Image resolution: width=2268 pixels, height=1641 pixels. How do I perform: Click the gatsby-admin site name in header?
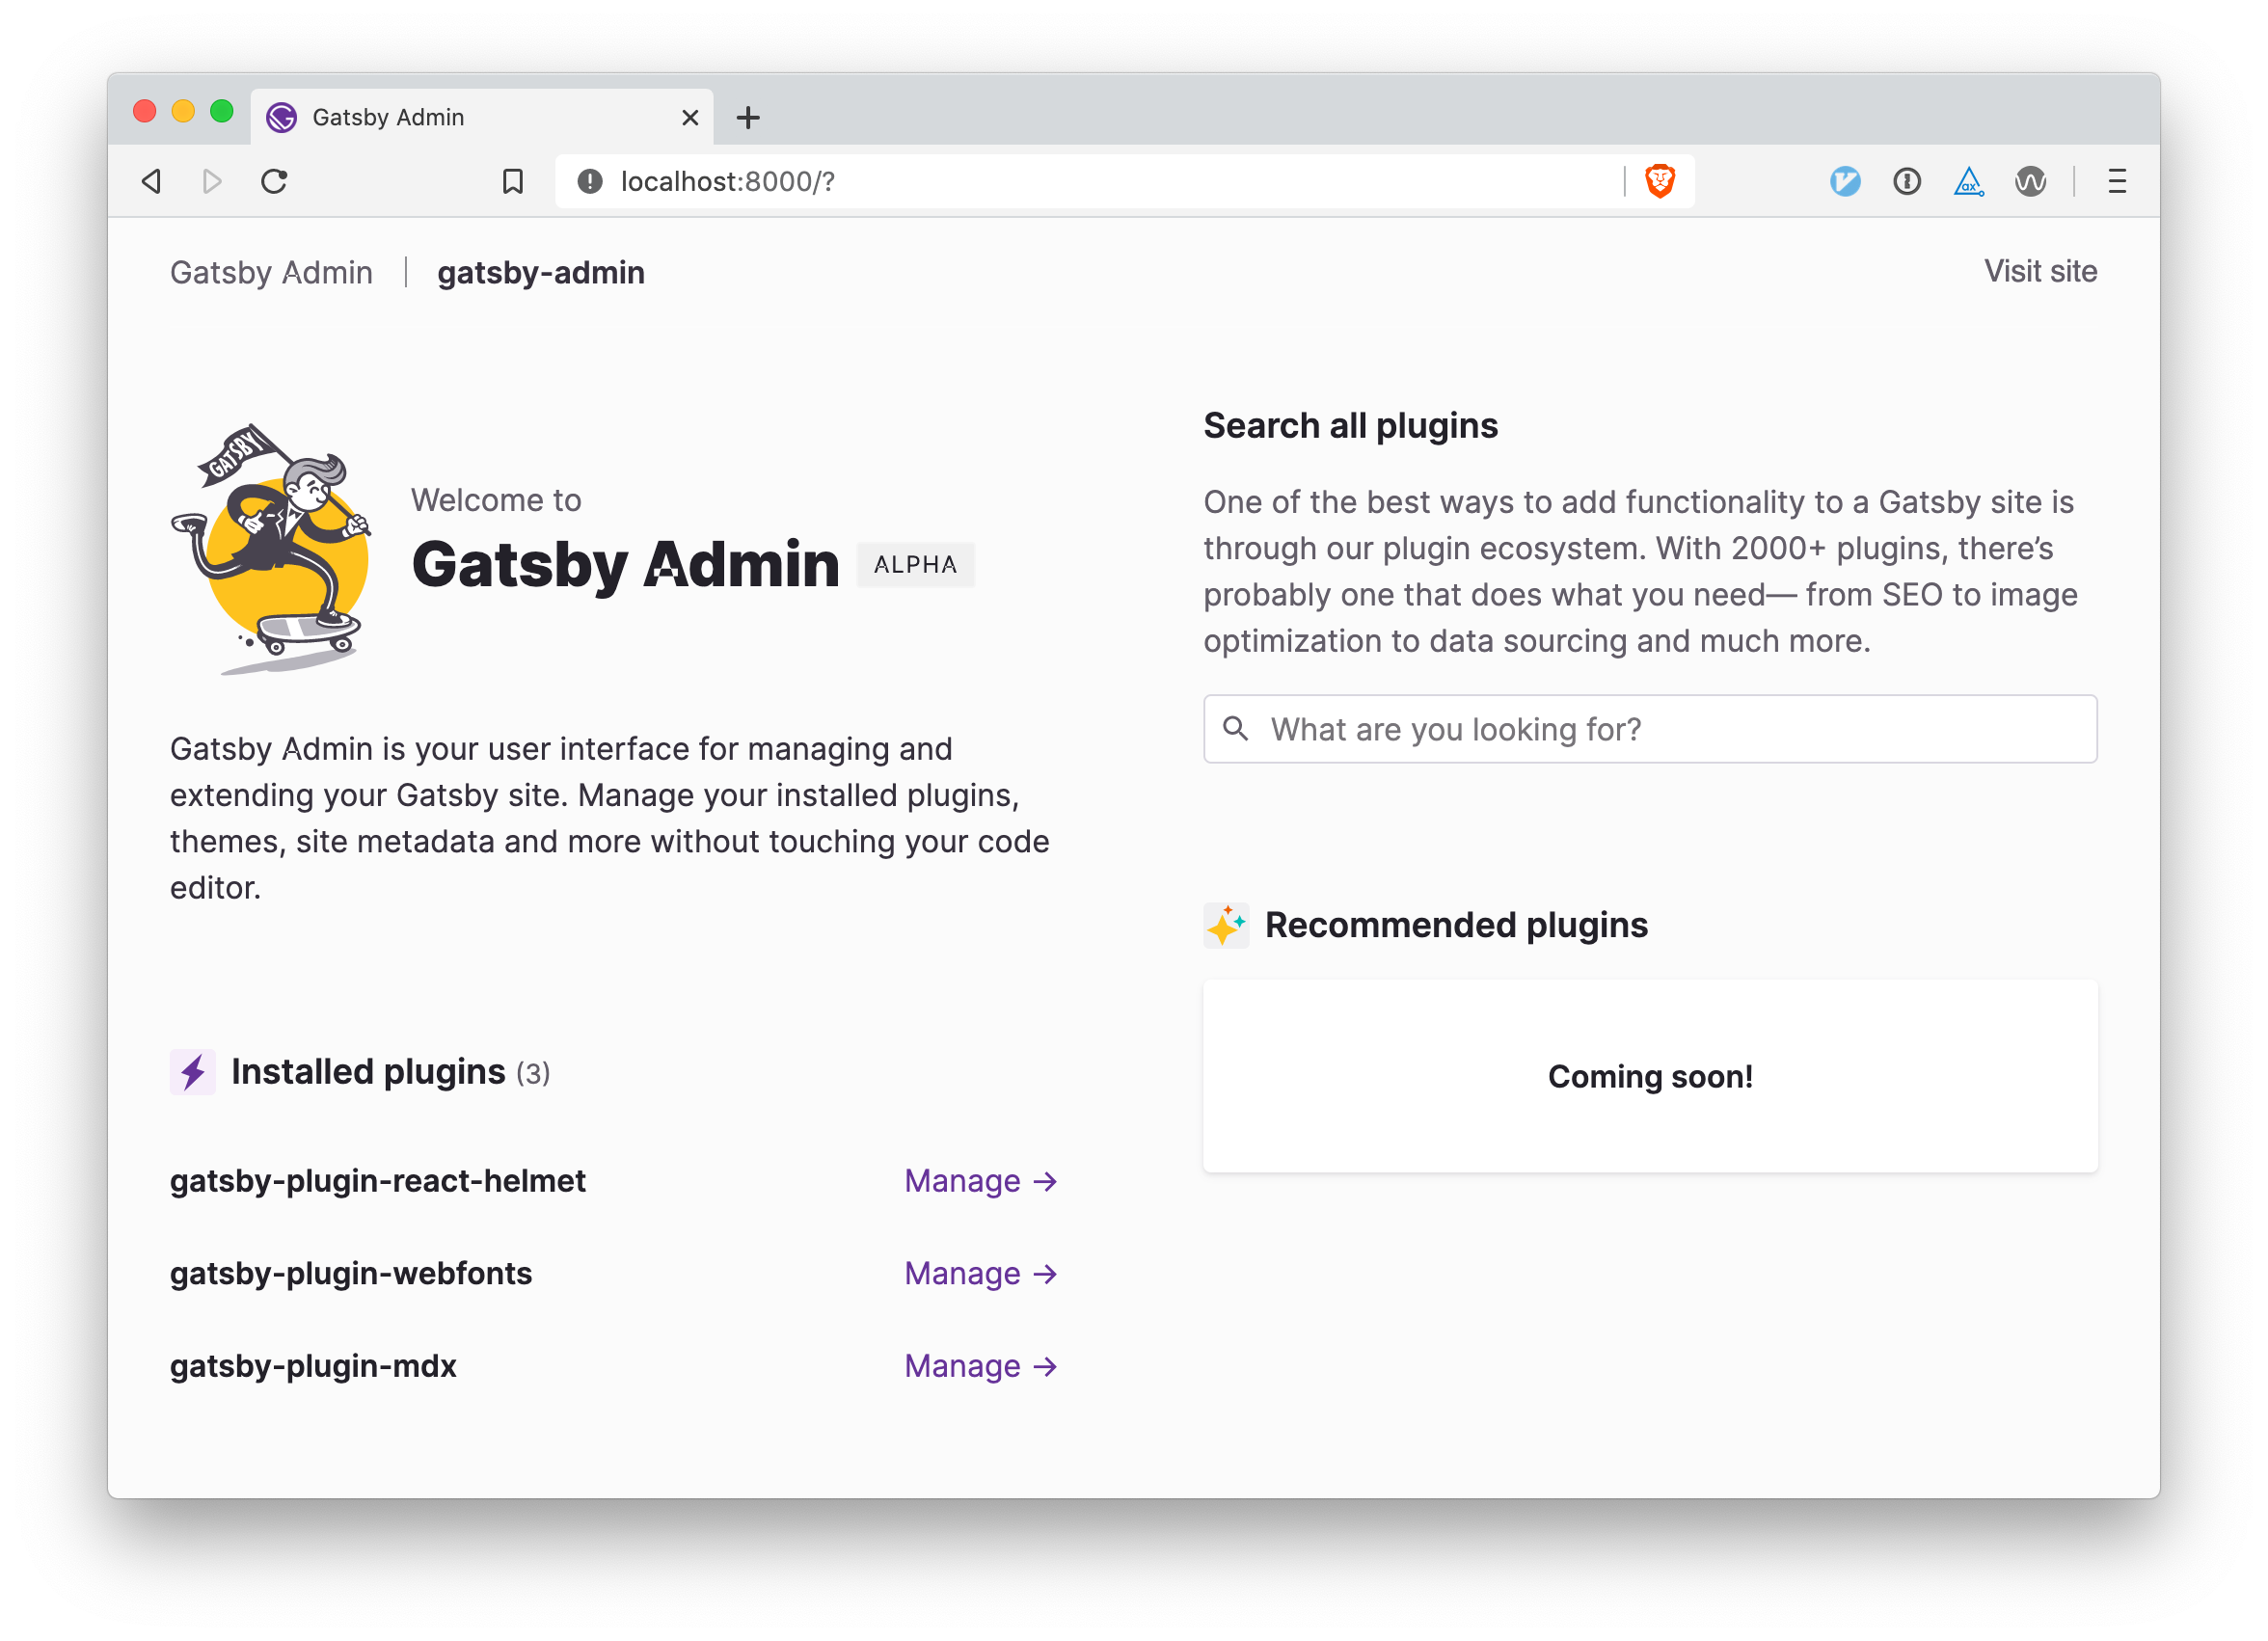pos(541,272)
